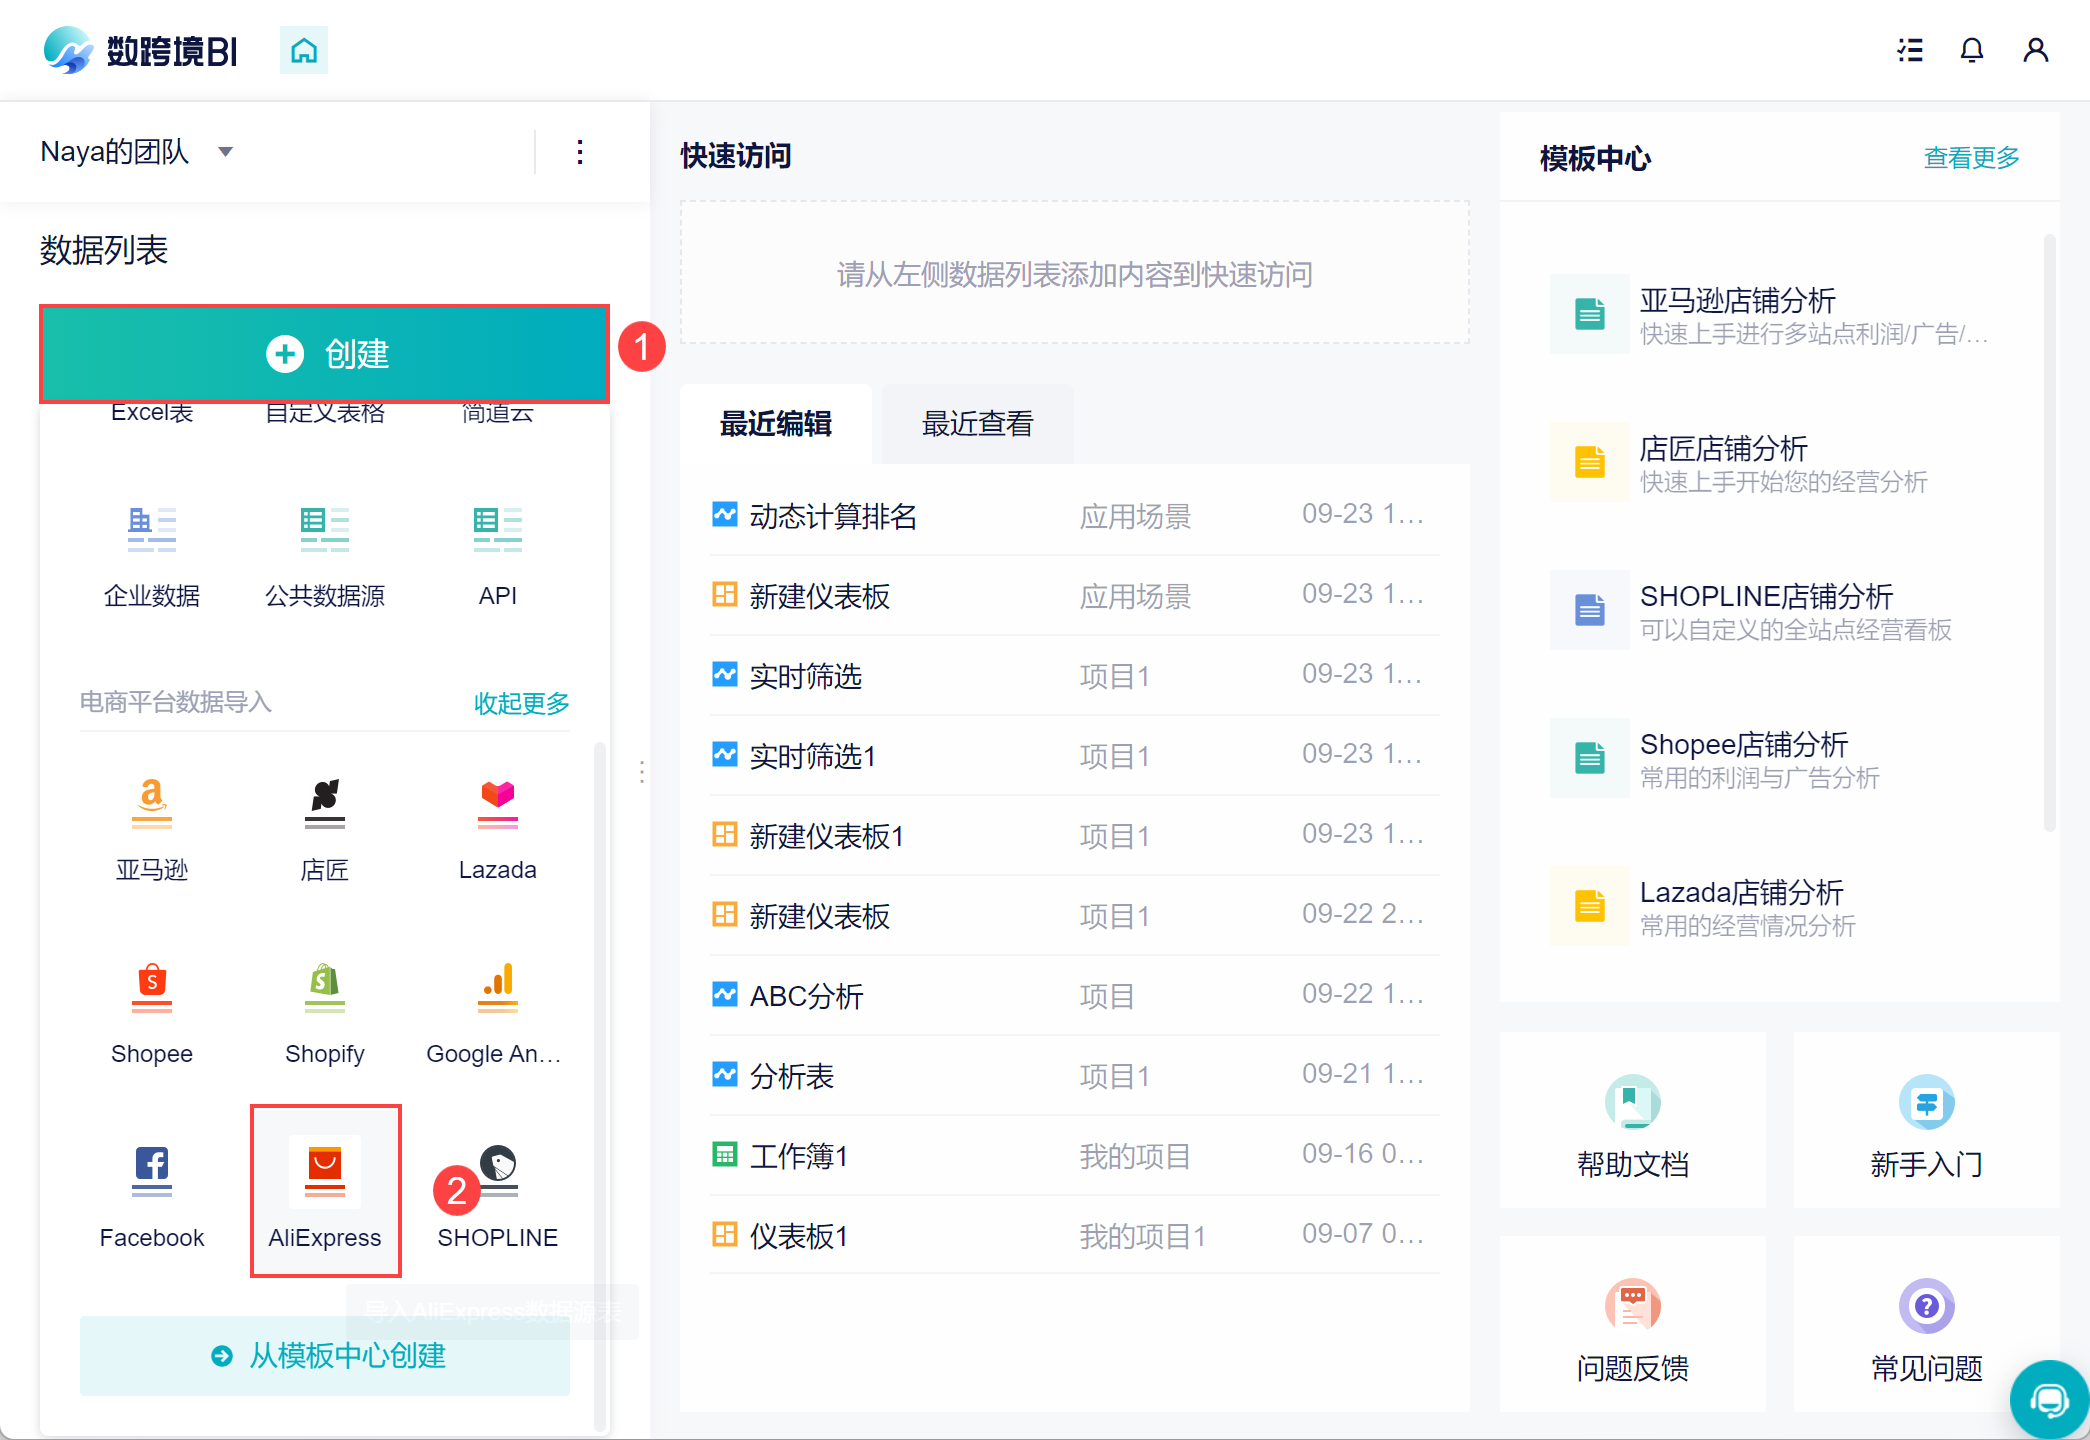This screenshot has height=1440, width=2090.
Task: Open the 常见问题 FAQ card
Action: (1927, 1324)
